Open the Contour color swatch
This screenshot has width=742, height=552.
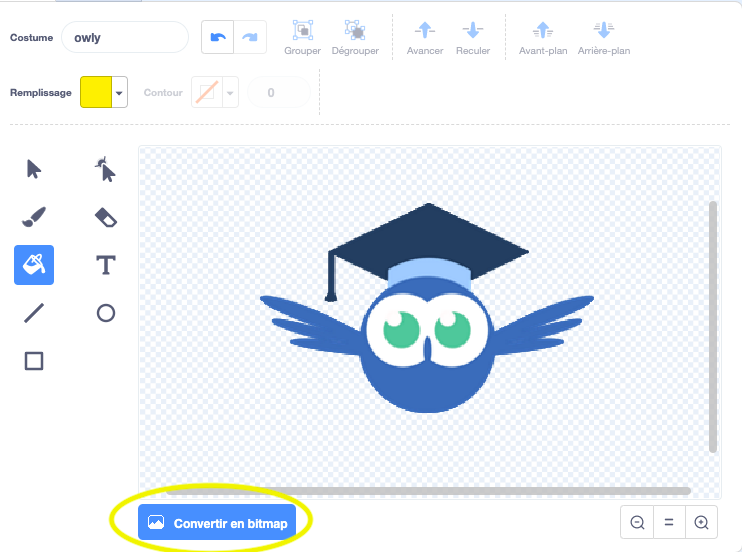coord(207,92)
